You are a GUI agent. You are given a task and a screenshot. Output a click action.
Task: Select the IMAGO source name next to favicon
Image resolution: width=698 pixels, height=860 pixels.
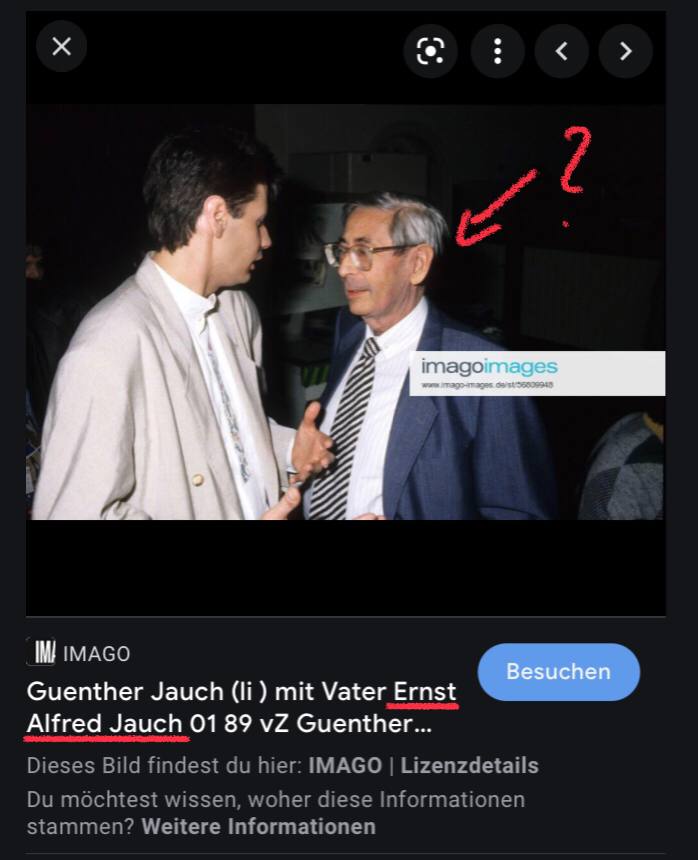pos(97,654)
